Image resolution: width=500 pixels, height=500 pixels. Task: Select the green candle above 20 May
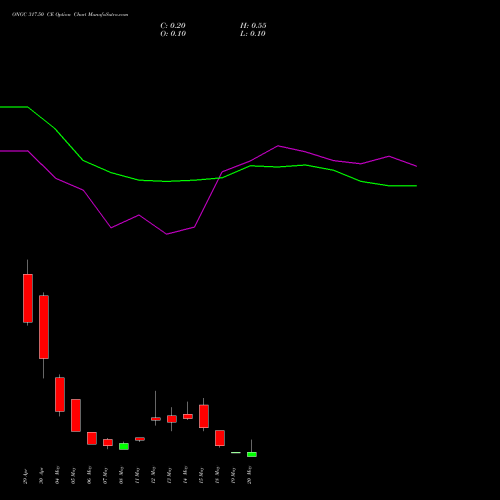252,454
